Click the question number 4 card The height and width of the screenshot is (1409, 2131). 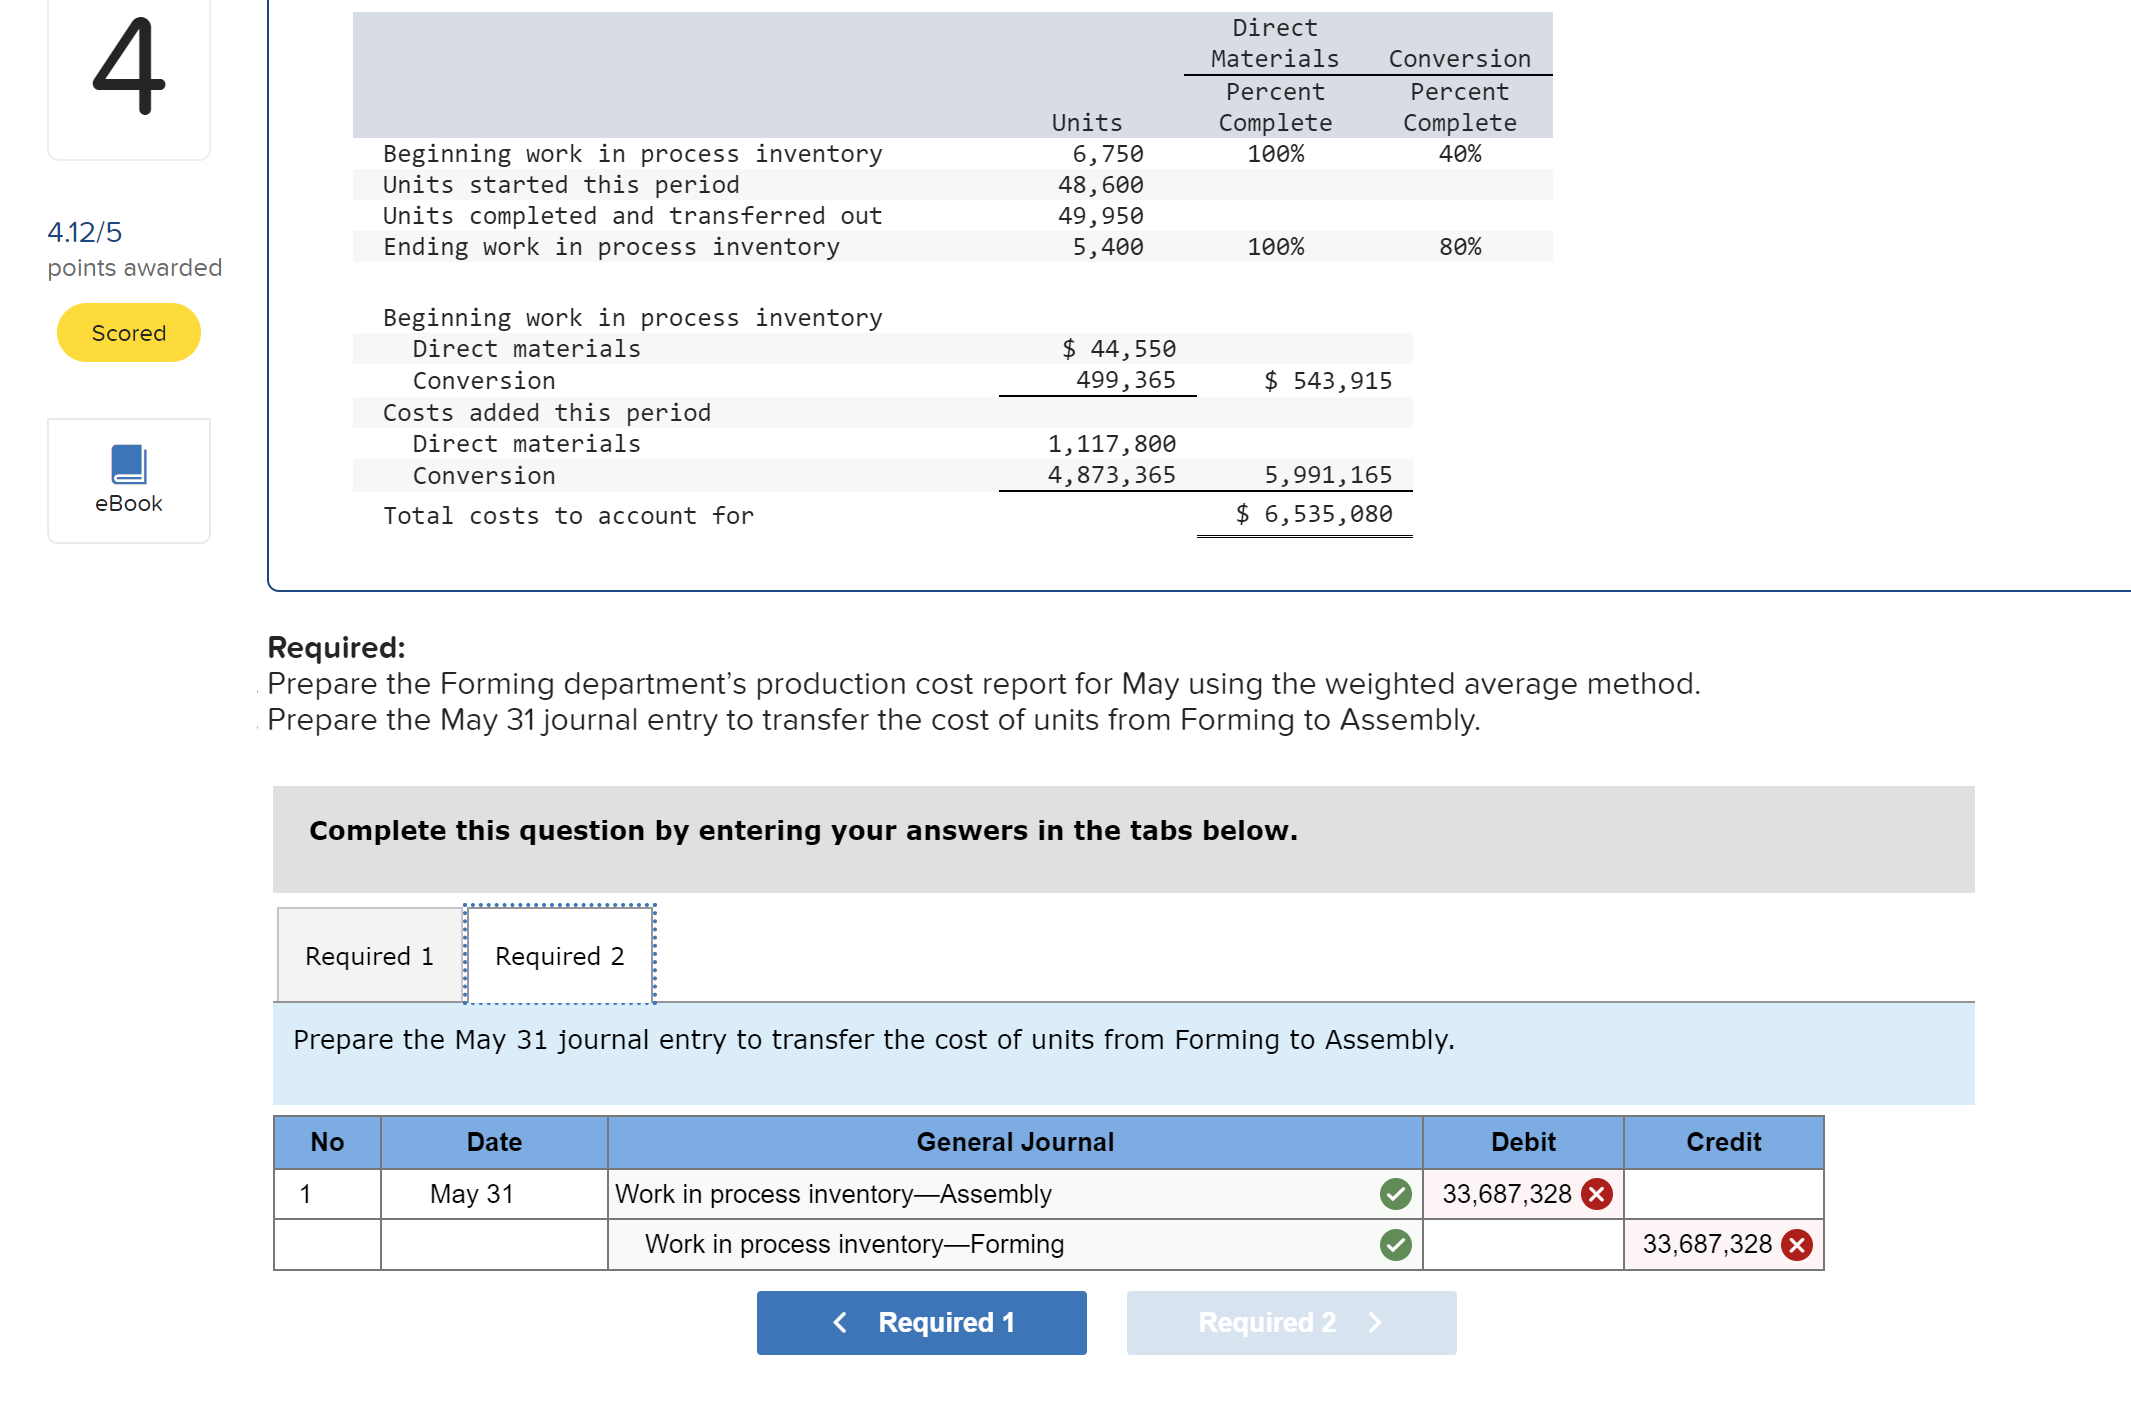pos(129,70)
